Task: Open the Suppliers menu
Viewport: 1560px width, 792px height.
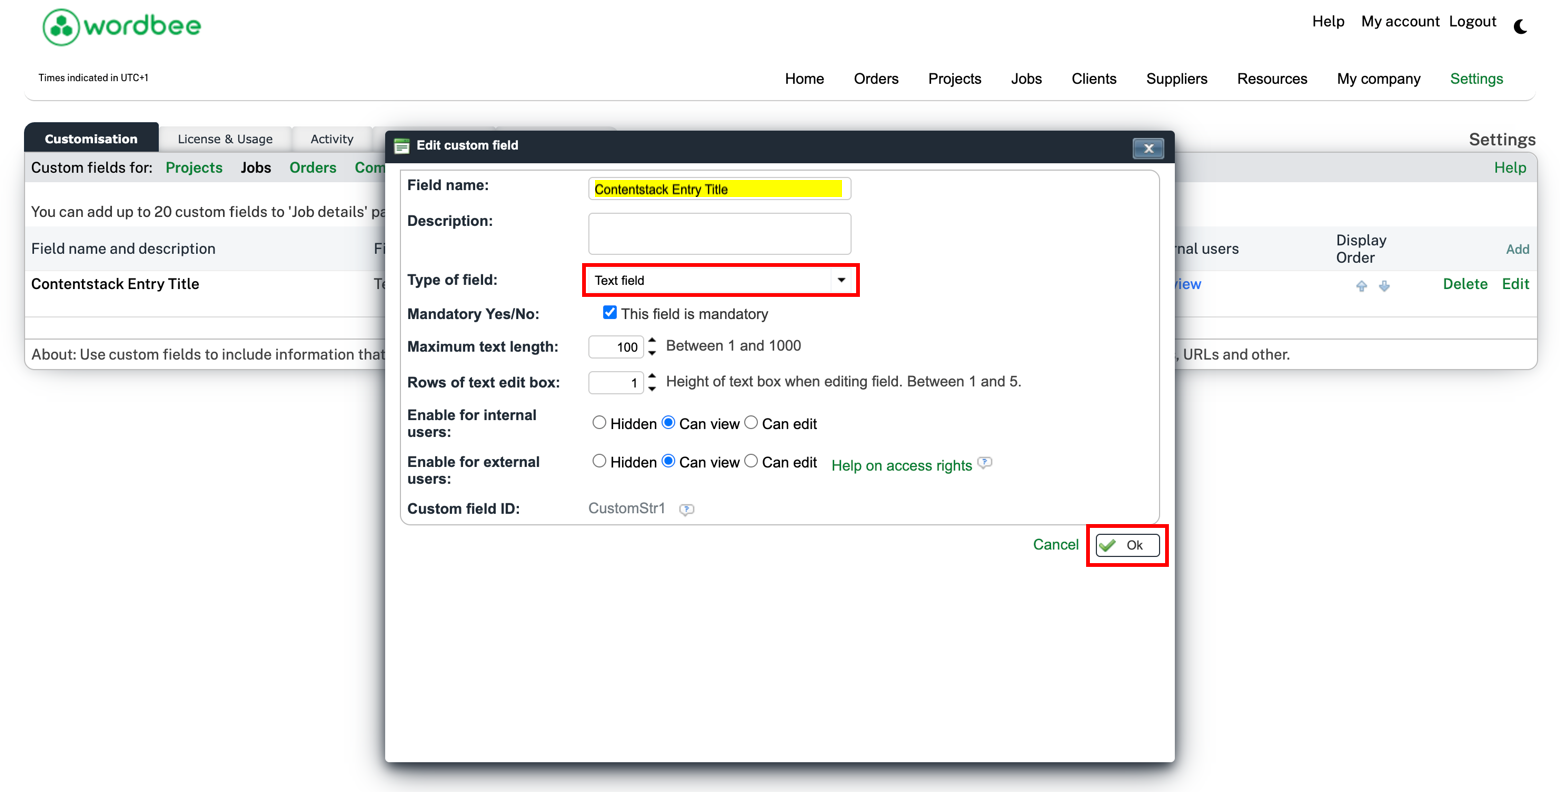Action: [1177, 79]
